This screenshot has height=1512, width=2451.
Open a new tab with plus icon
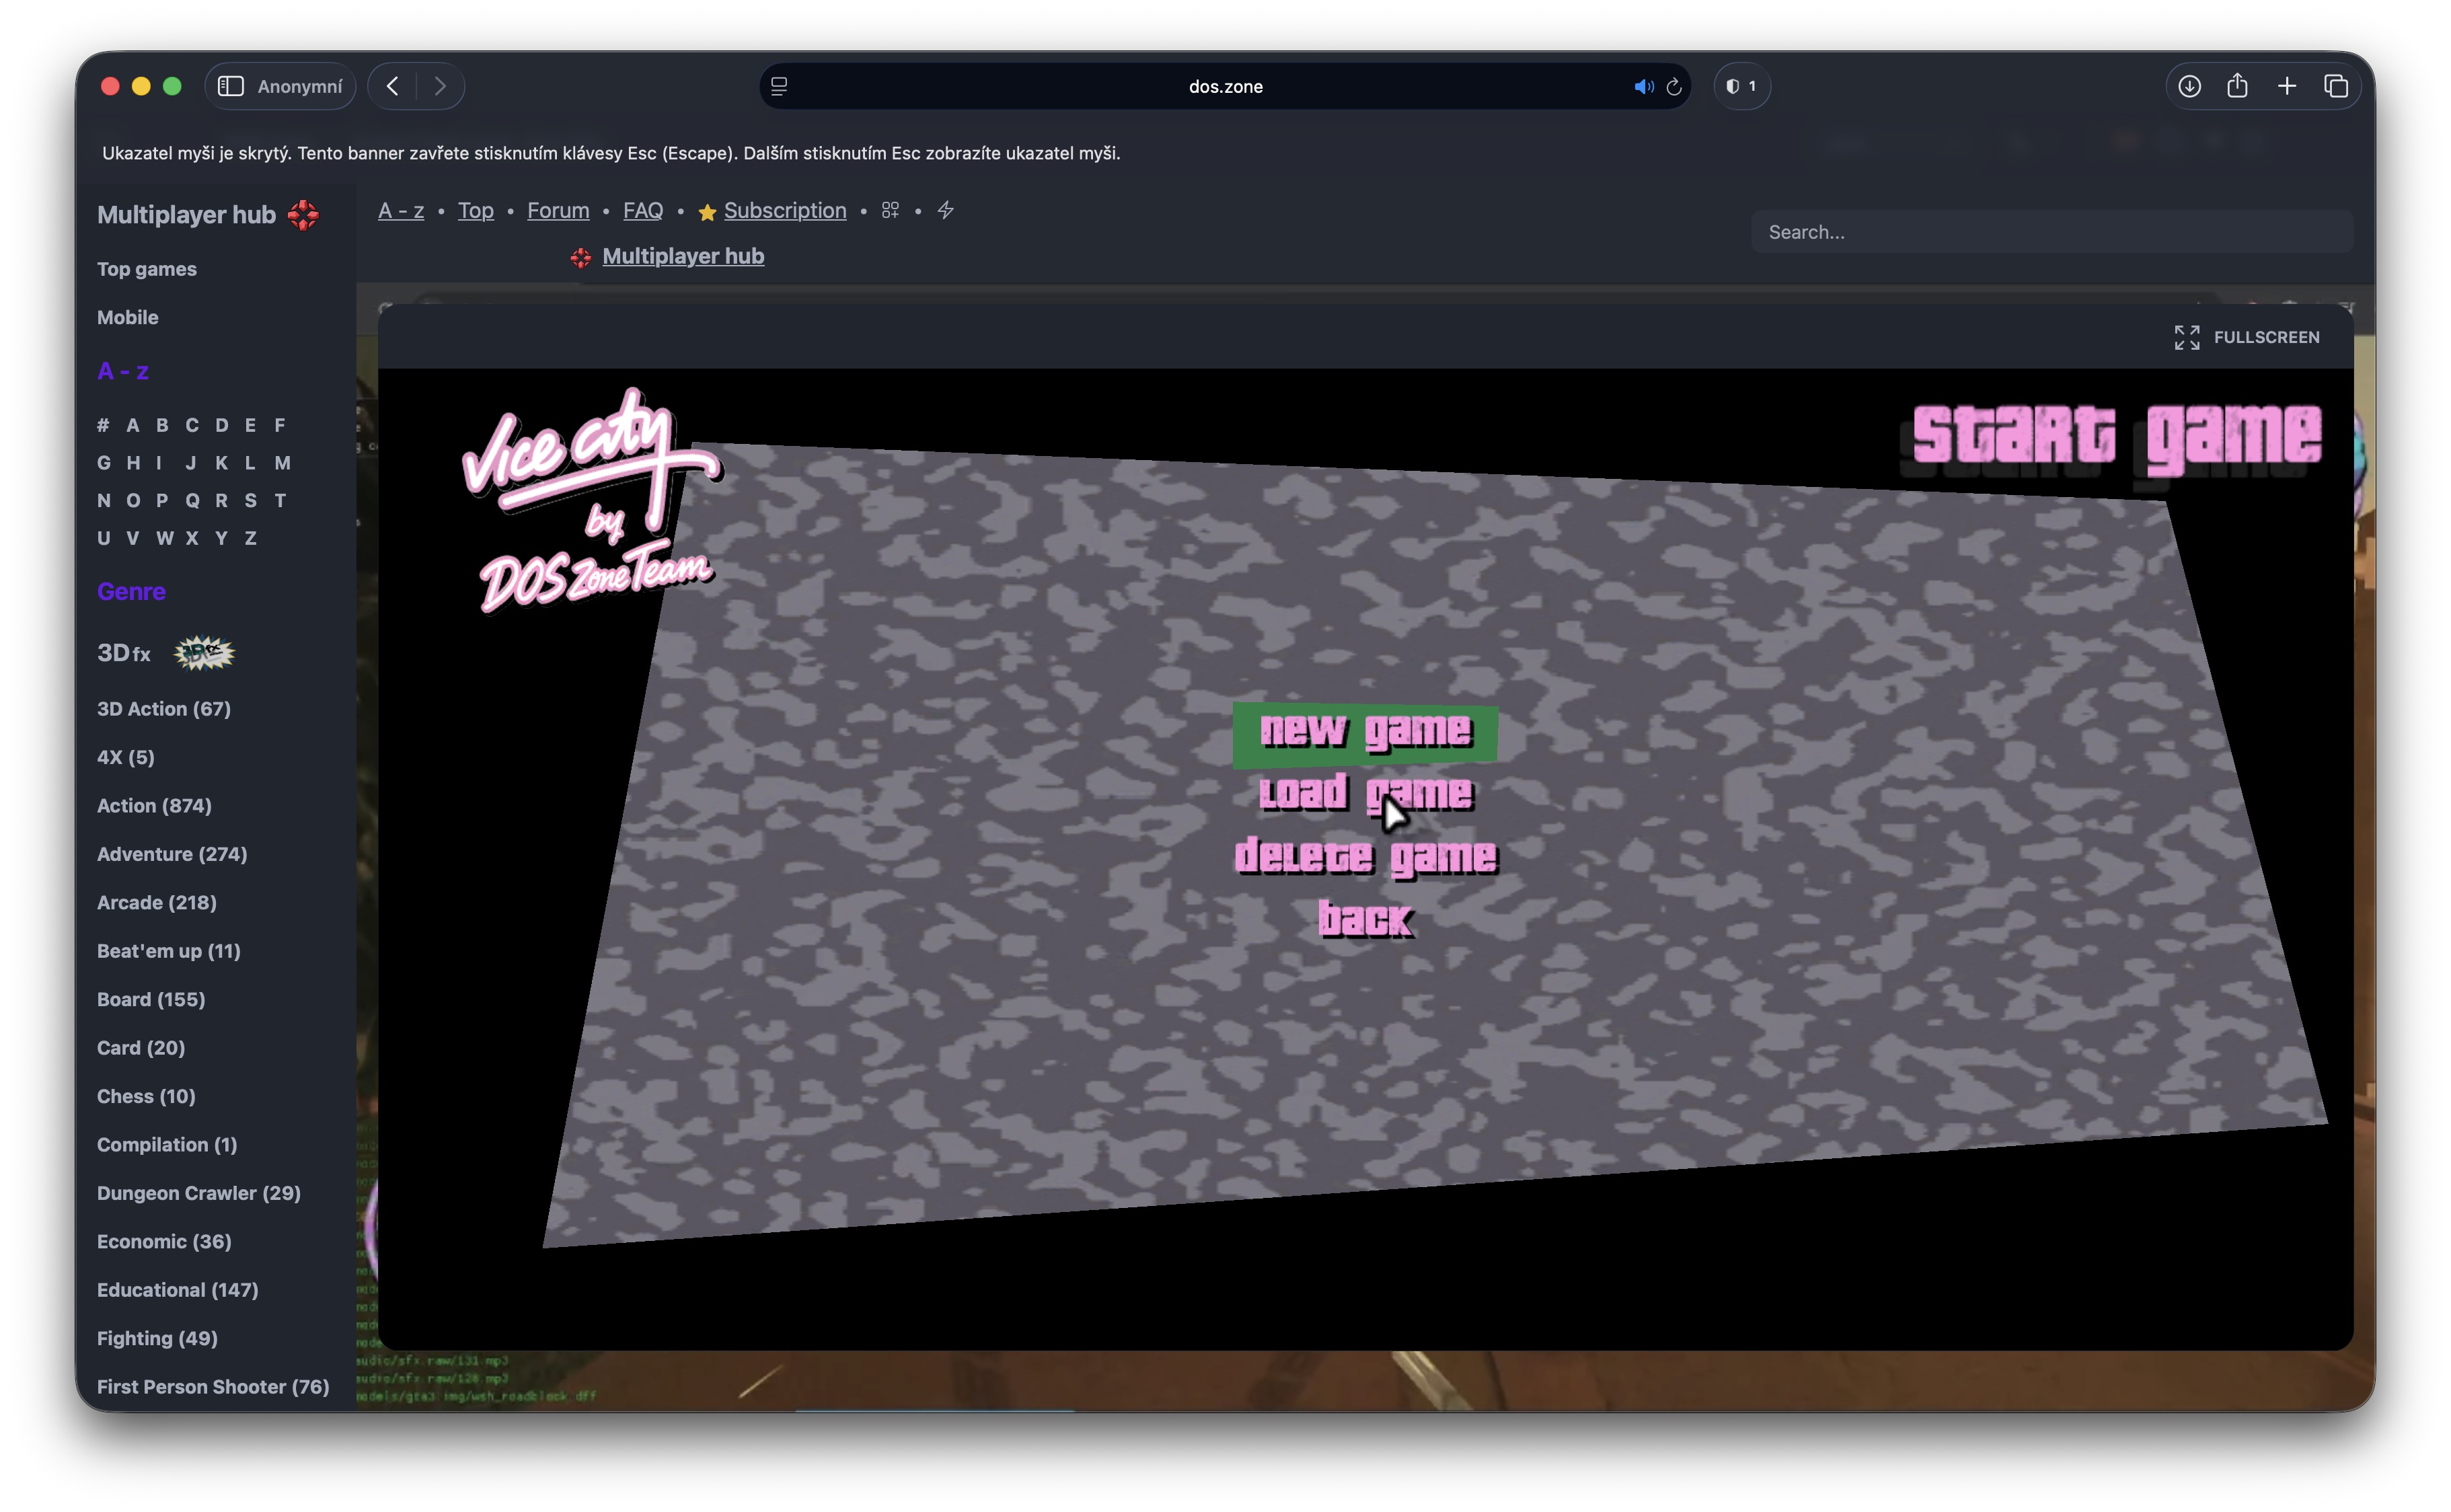pos(2286,86)
